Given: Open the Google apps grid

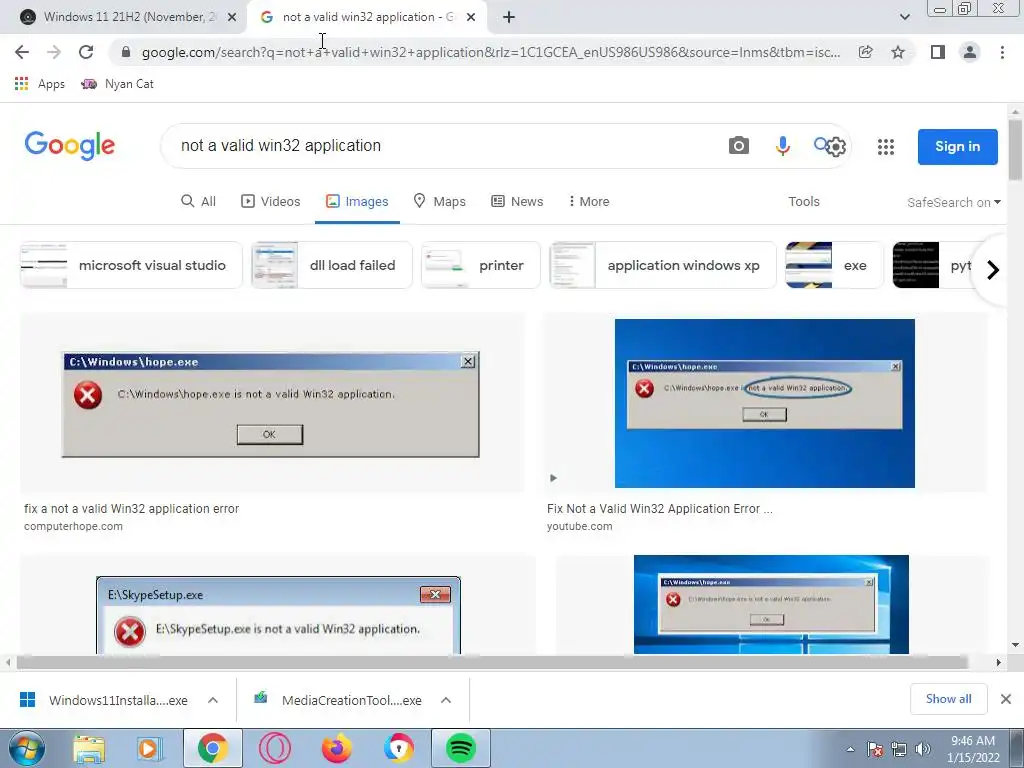Looking at the screenshot, I should pyautogui.click(x=886, y=147).
